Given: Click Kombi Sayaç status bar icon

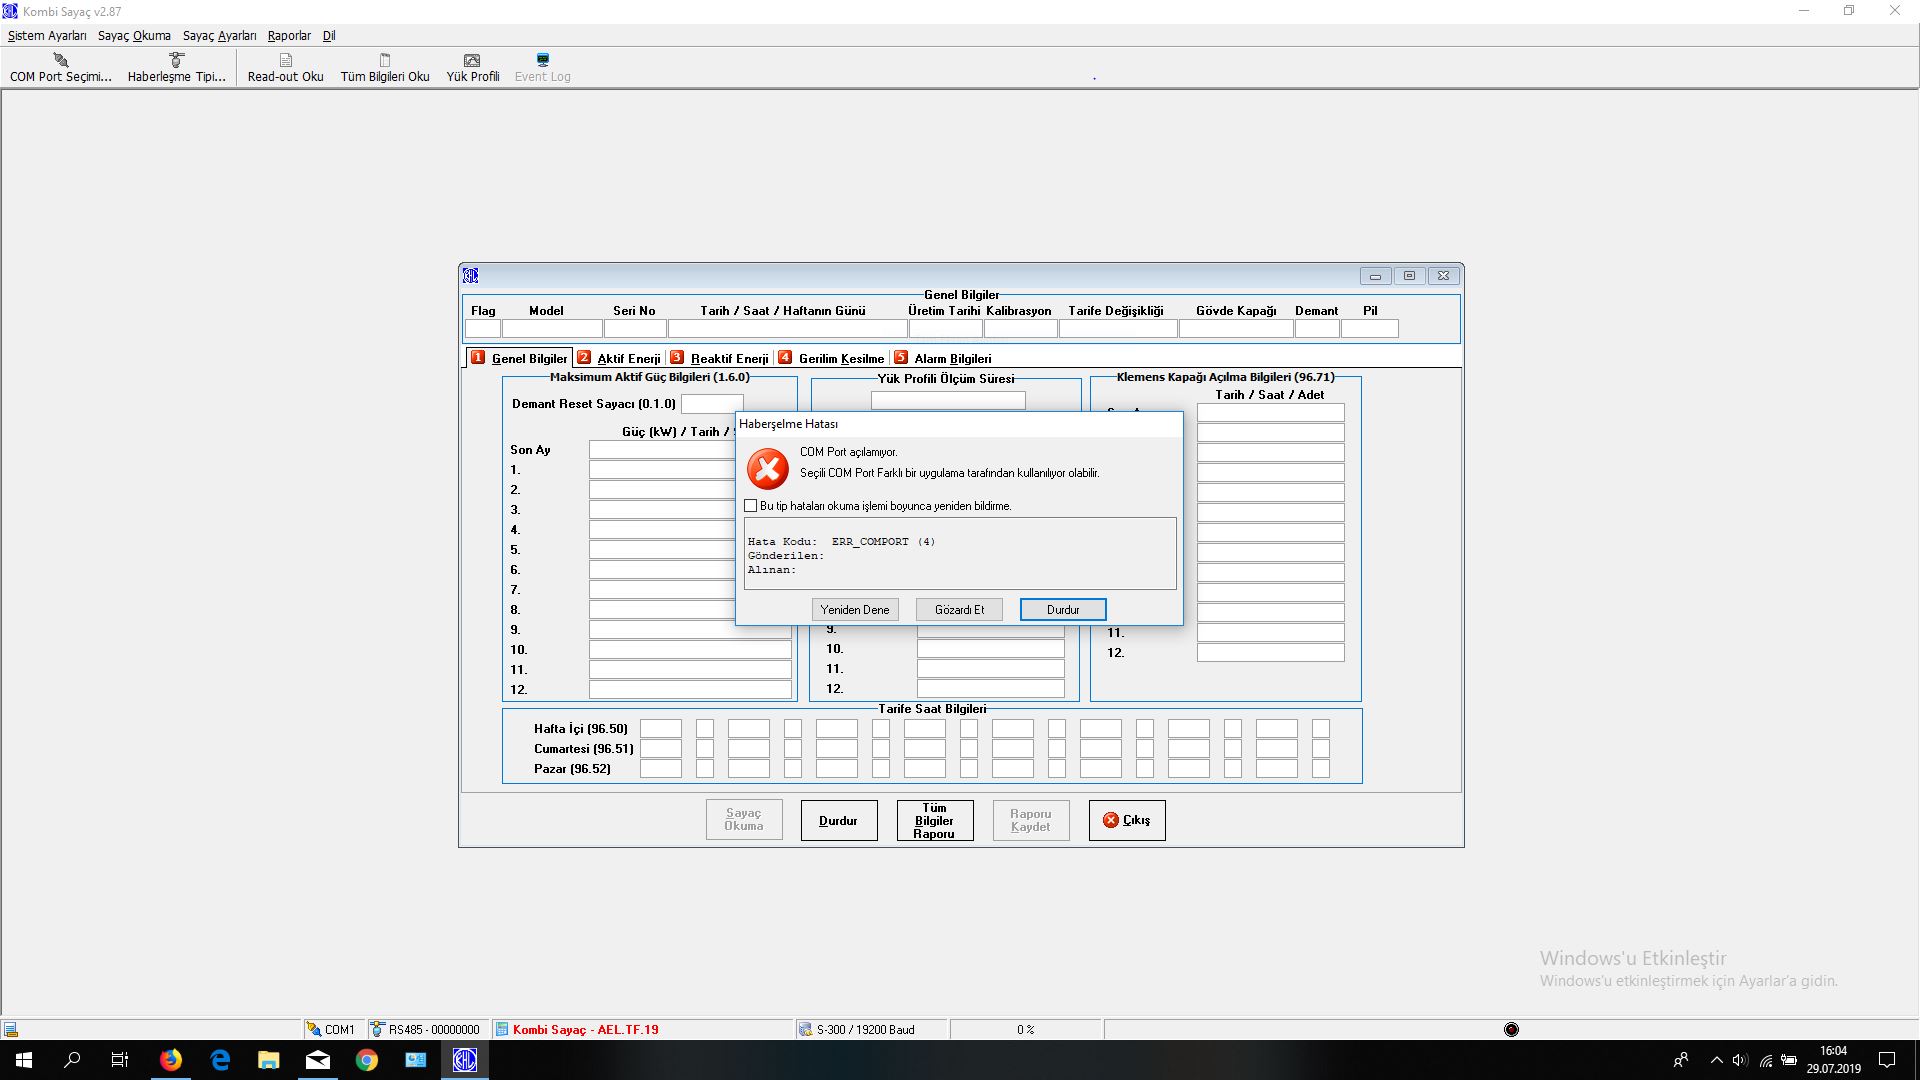Looking at the screenshot, I should pyautogui.click(x=502, y=1029).
